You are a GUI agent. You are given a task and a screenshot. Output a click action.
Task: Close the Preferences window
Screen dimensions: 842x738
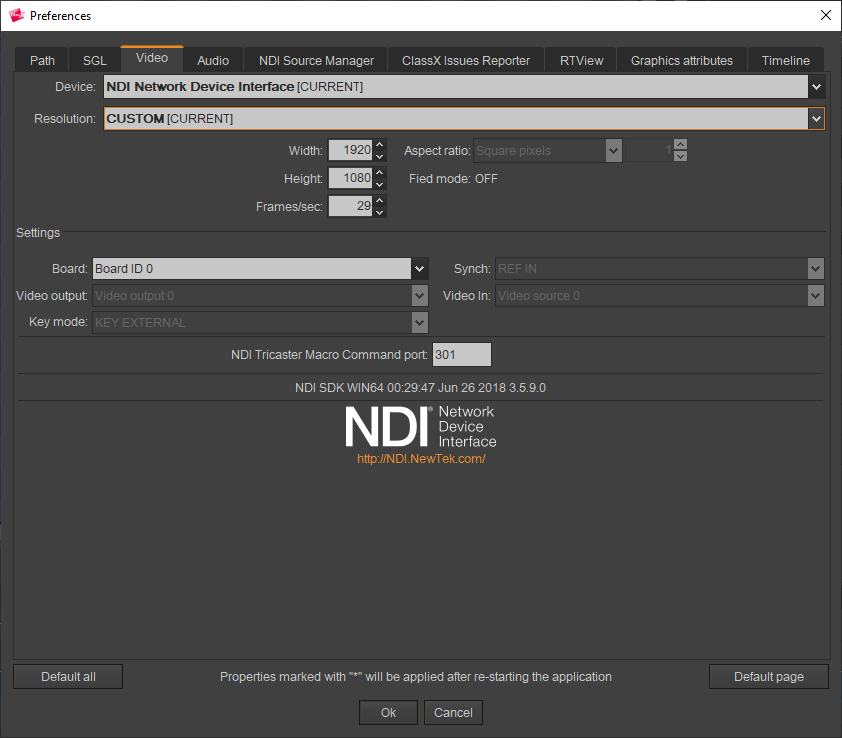pyautogui.click(x=825, y=15)
